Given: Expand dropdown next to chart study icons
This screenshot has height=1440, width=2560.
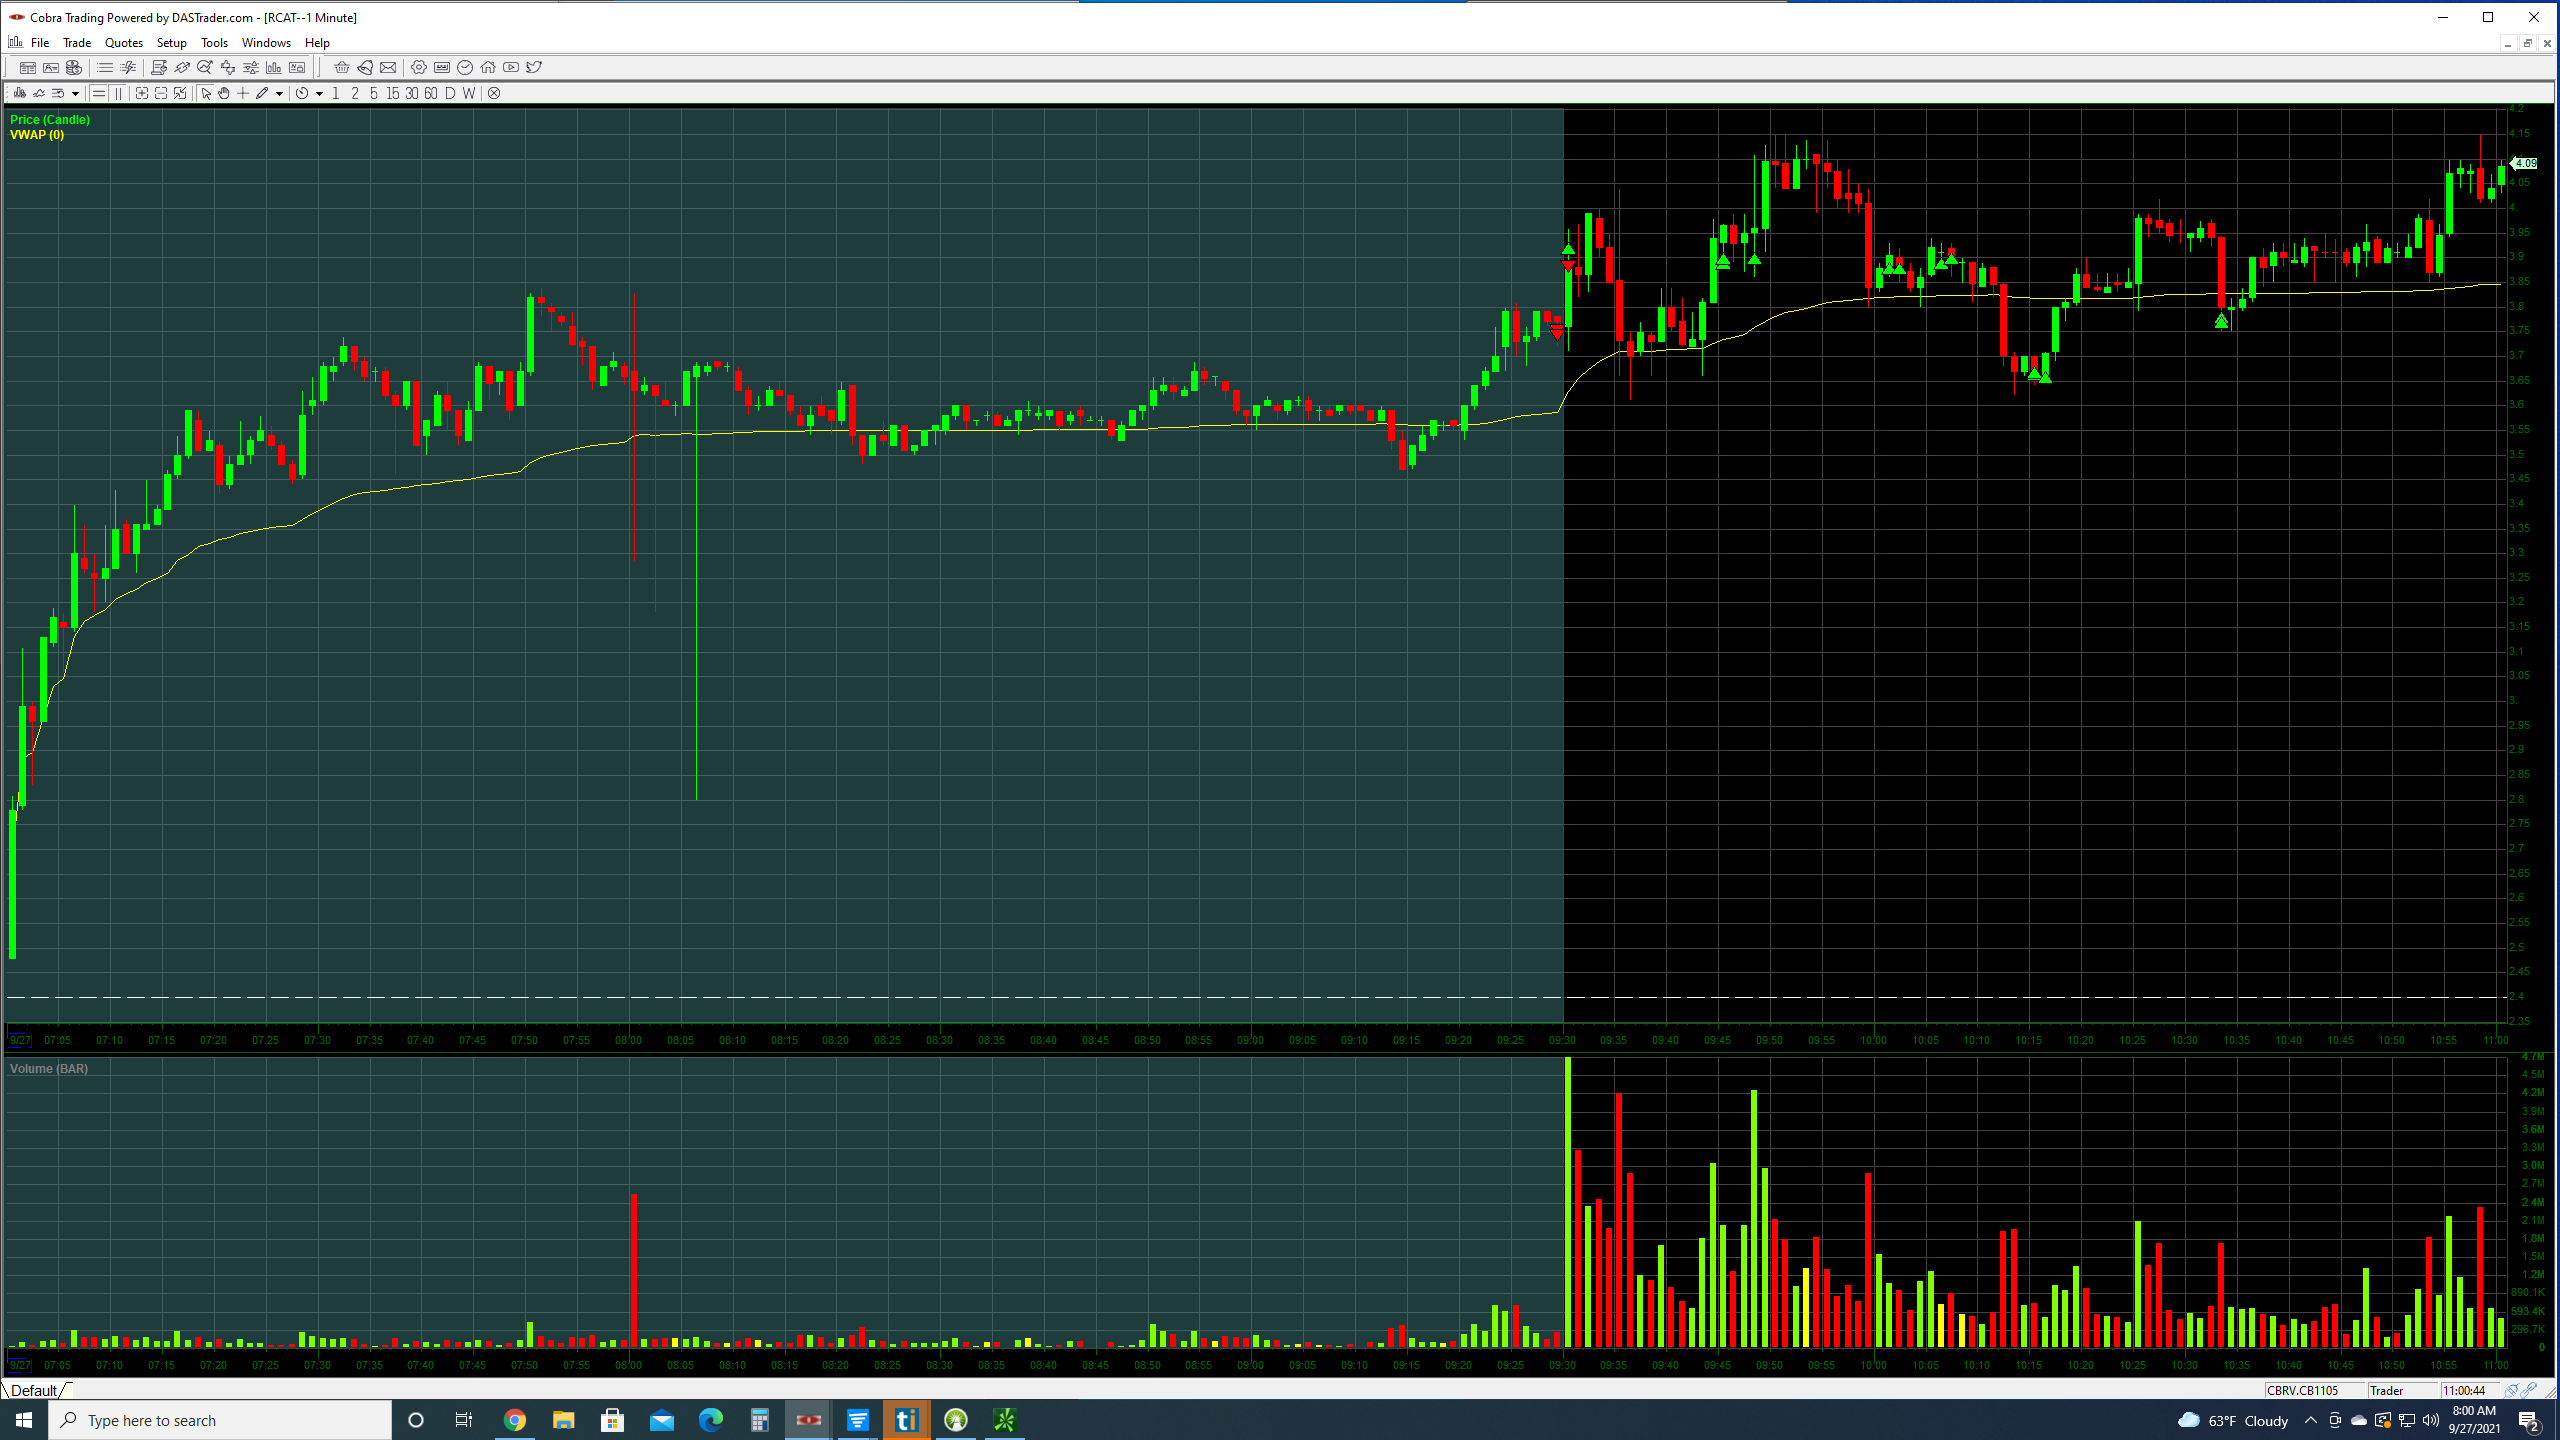Looking at the screenshot, I should (75, 94).
